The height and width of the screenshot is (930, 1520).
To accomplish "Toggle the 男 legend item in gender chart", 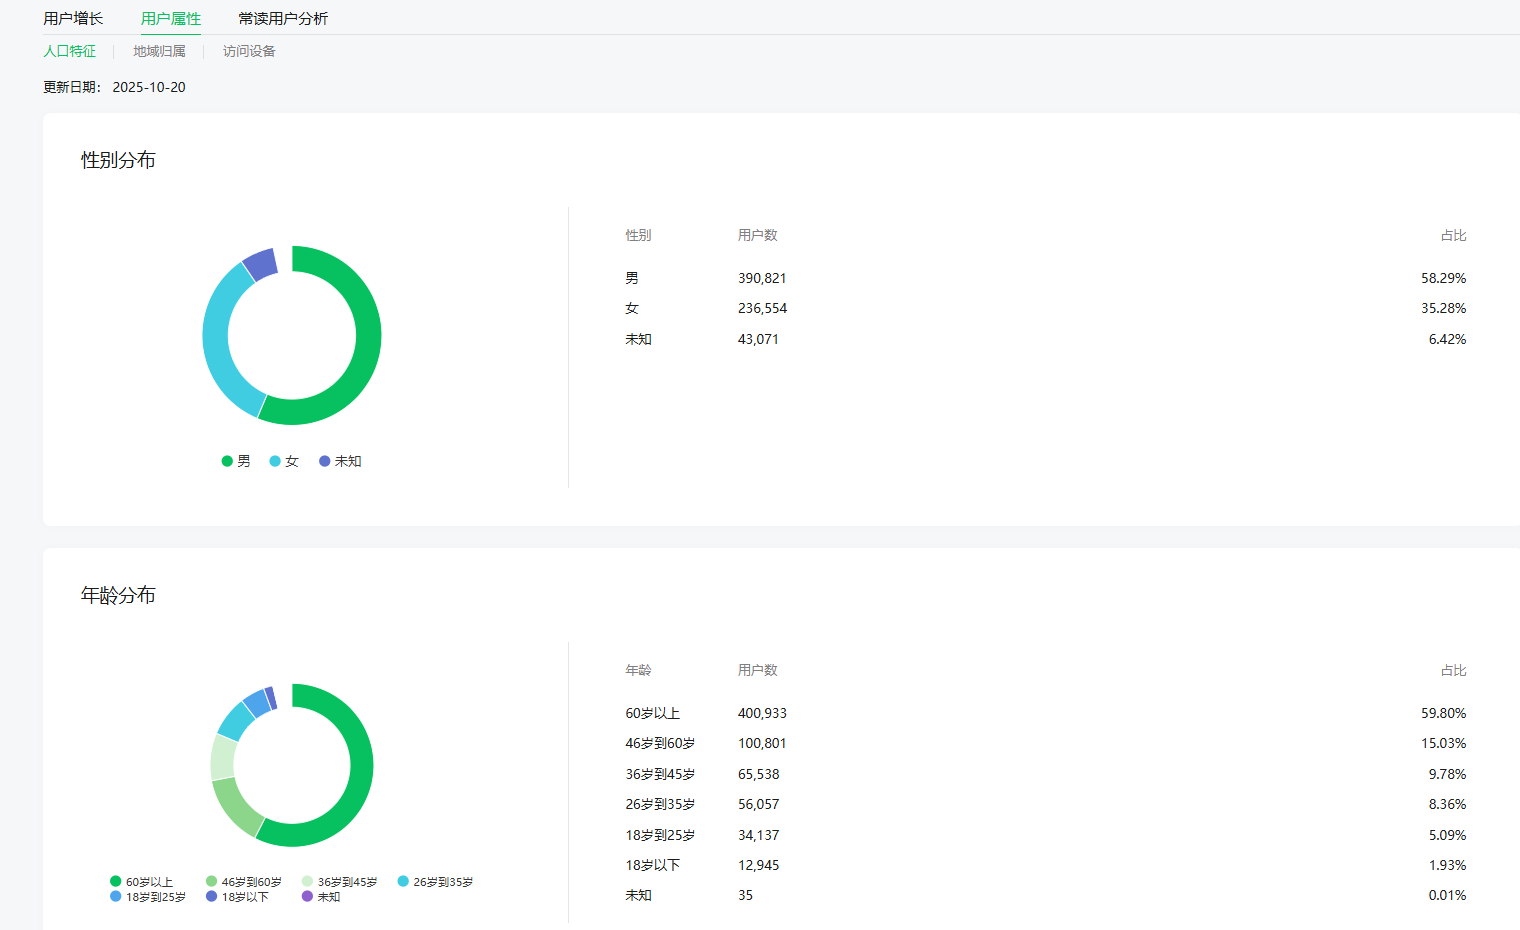I will 236,461.
